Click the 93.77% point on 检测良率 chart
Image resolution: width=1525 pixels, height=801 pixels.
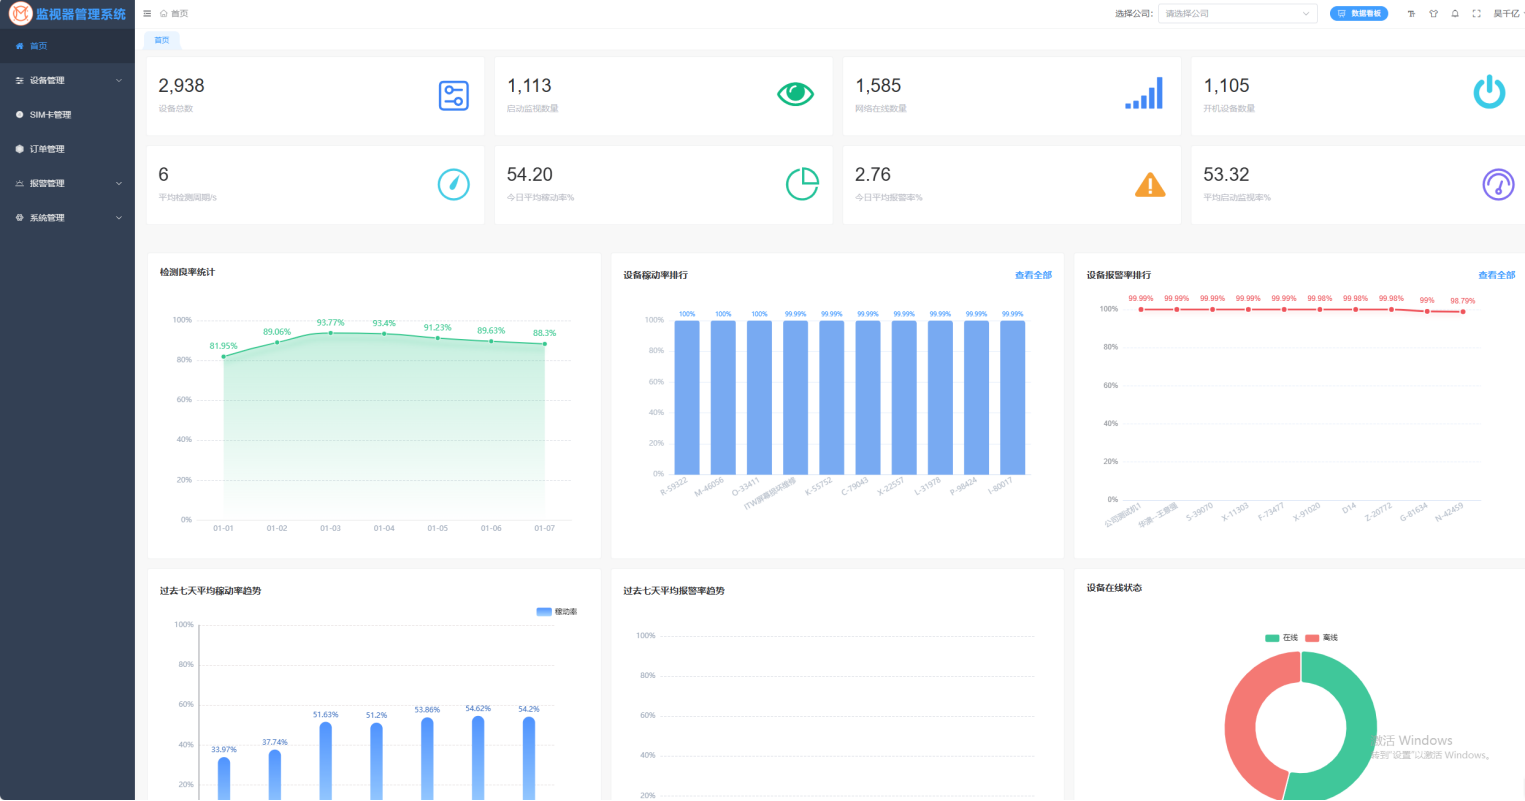coord(330,333)
